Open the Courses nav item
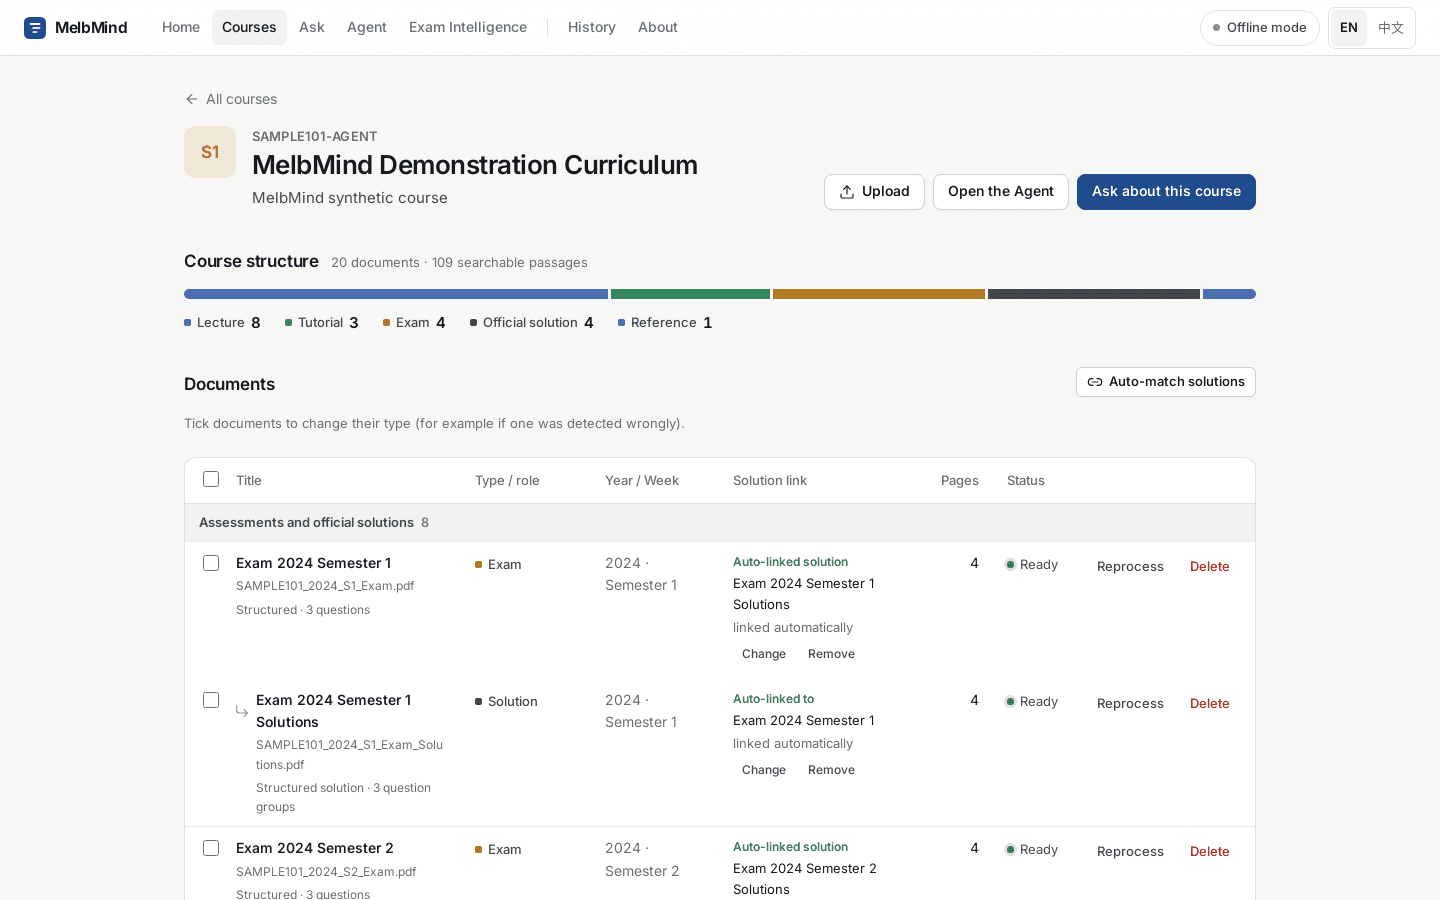 tap(249, 27)
